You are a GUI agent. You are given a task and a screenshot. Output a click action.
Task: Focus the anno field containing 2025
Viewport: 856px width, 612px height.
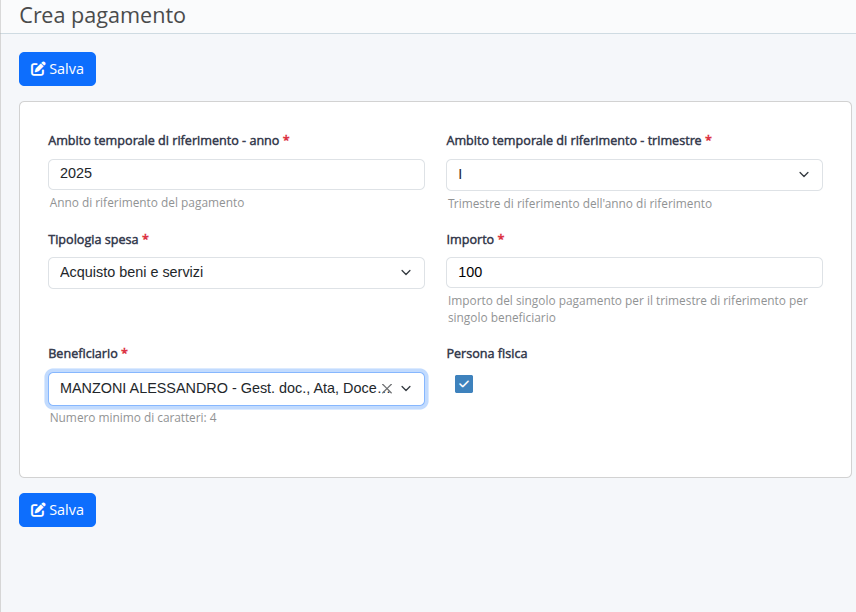point(236,174)
